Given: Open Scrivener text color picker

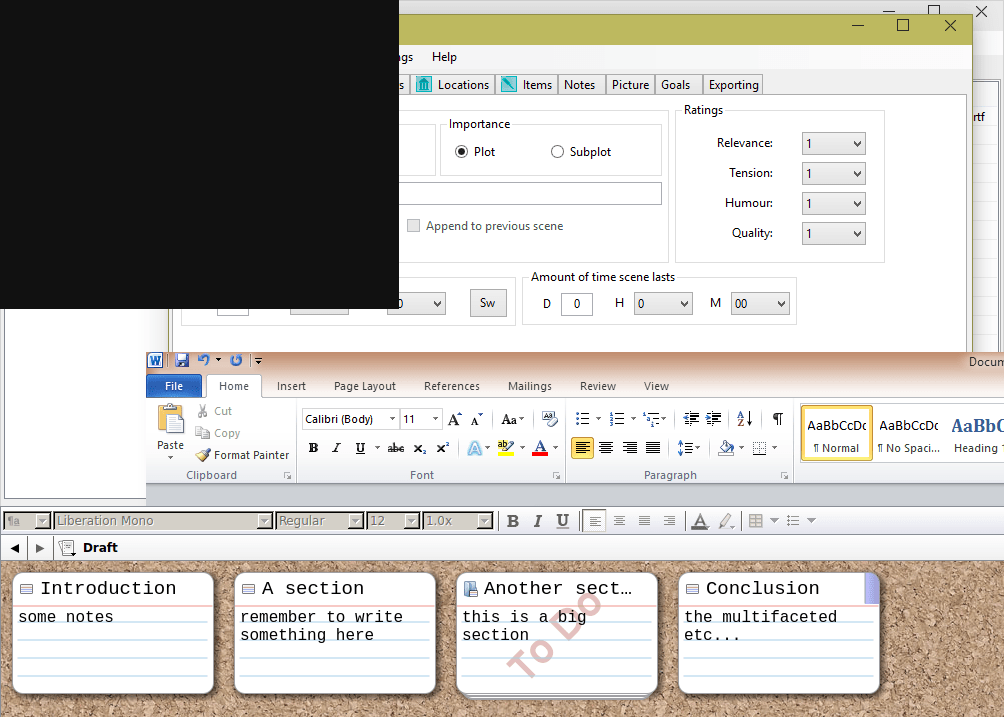Looking at the screenshot, I should 700,521.
